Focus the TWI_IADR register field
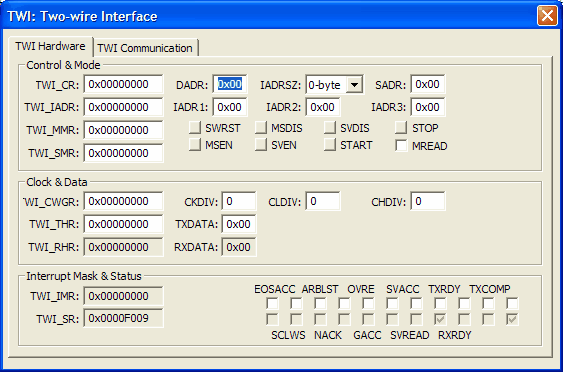 click(x=124, y=107)
